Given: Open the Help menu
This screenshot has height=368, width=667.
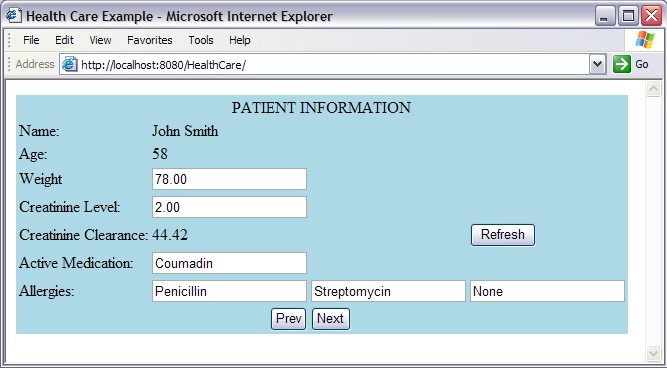Looking at the screenshot, I should click(239, 40).
